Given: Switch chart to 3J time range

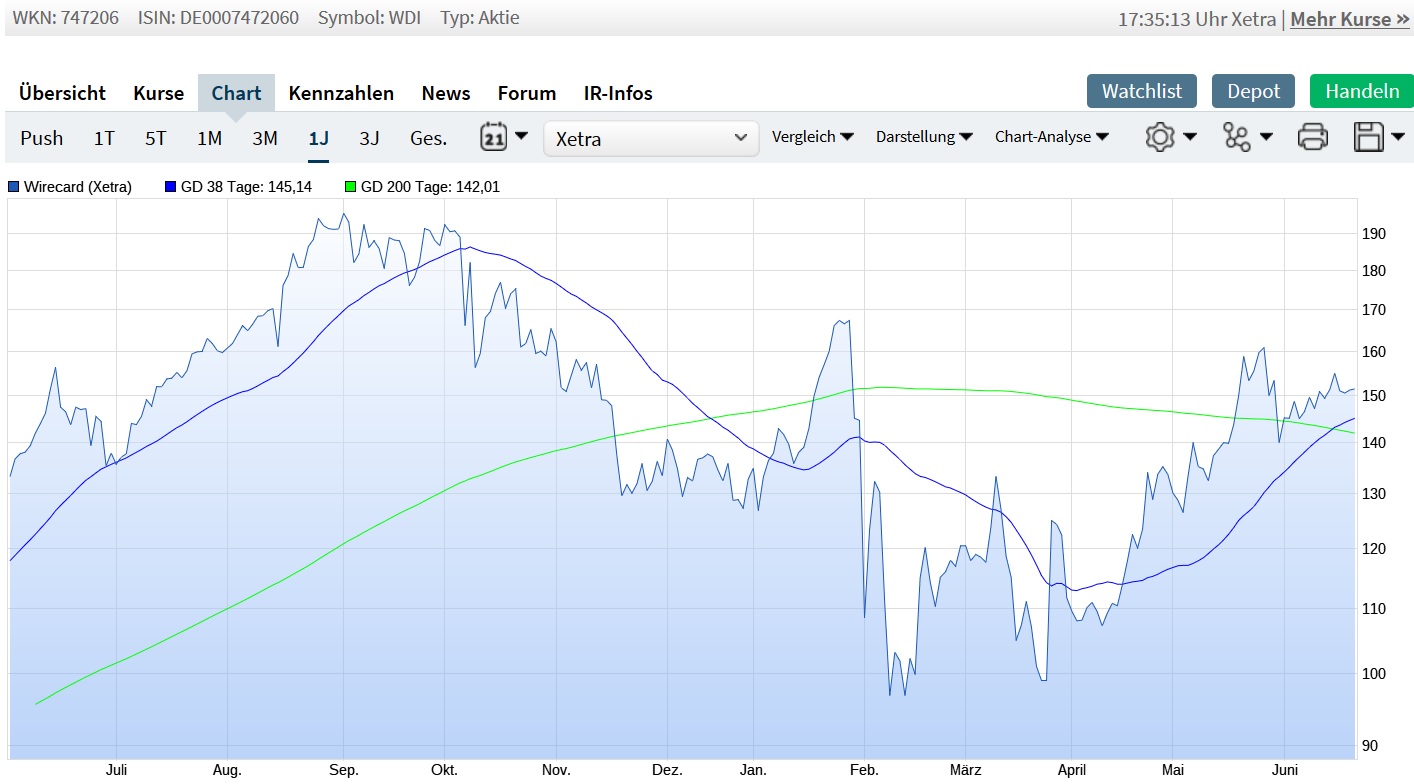Looking at the screenshot, I should (x=368, y=138).
